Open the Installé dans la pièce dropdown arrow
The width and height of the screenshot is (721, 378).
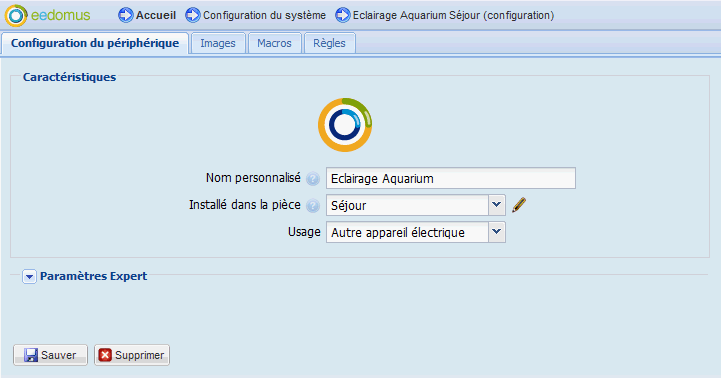tap(497, 205)
